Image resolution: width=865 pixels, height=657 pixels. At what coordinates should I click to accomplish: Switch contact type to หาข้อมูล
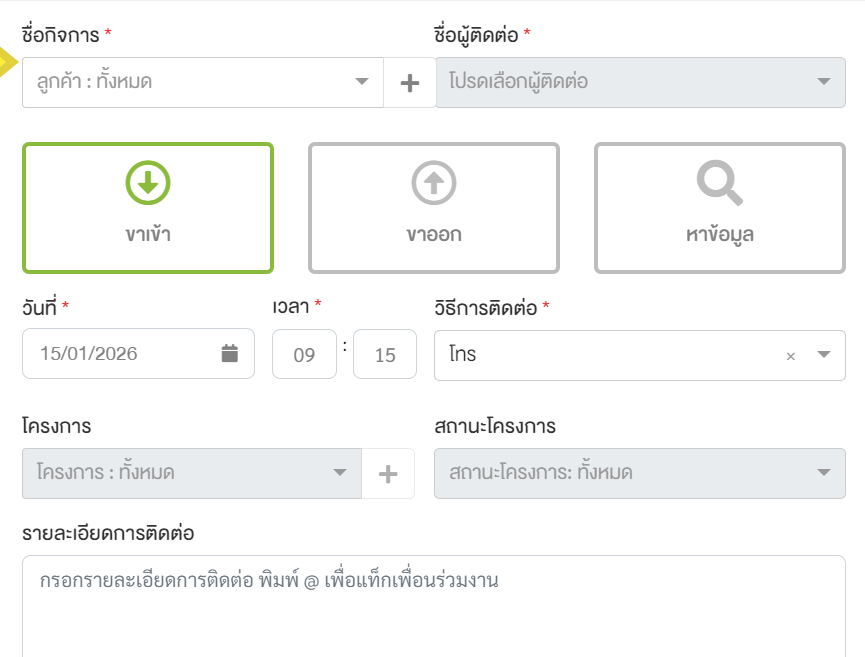coord(717,207)
